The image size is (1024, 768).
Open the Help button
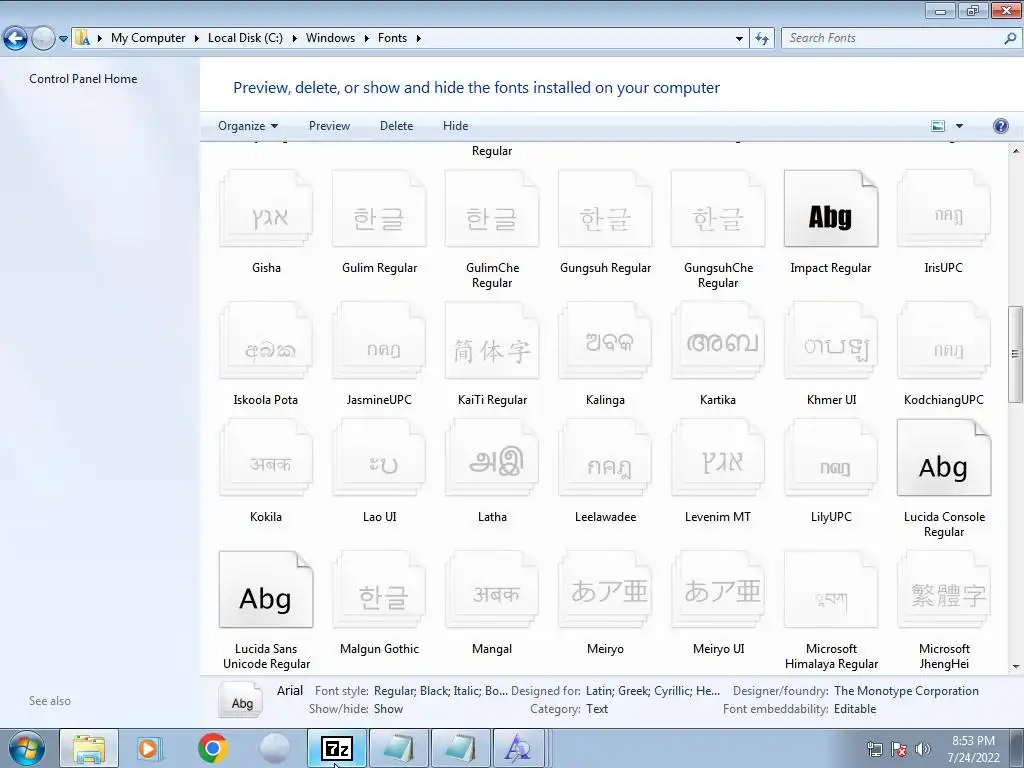(x=1000, y=126)
